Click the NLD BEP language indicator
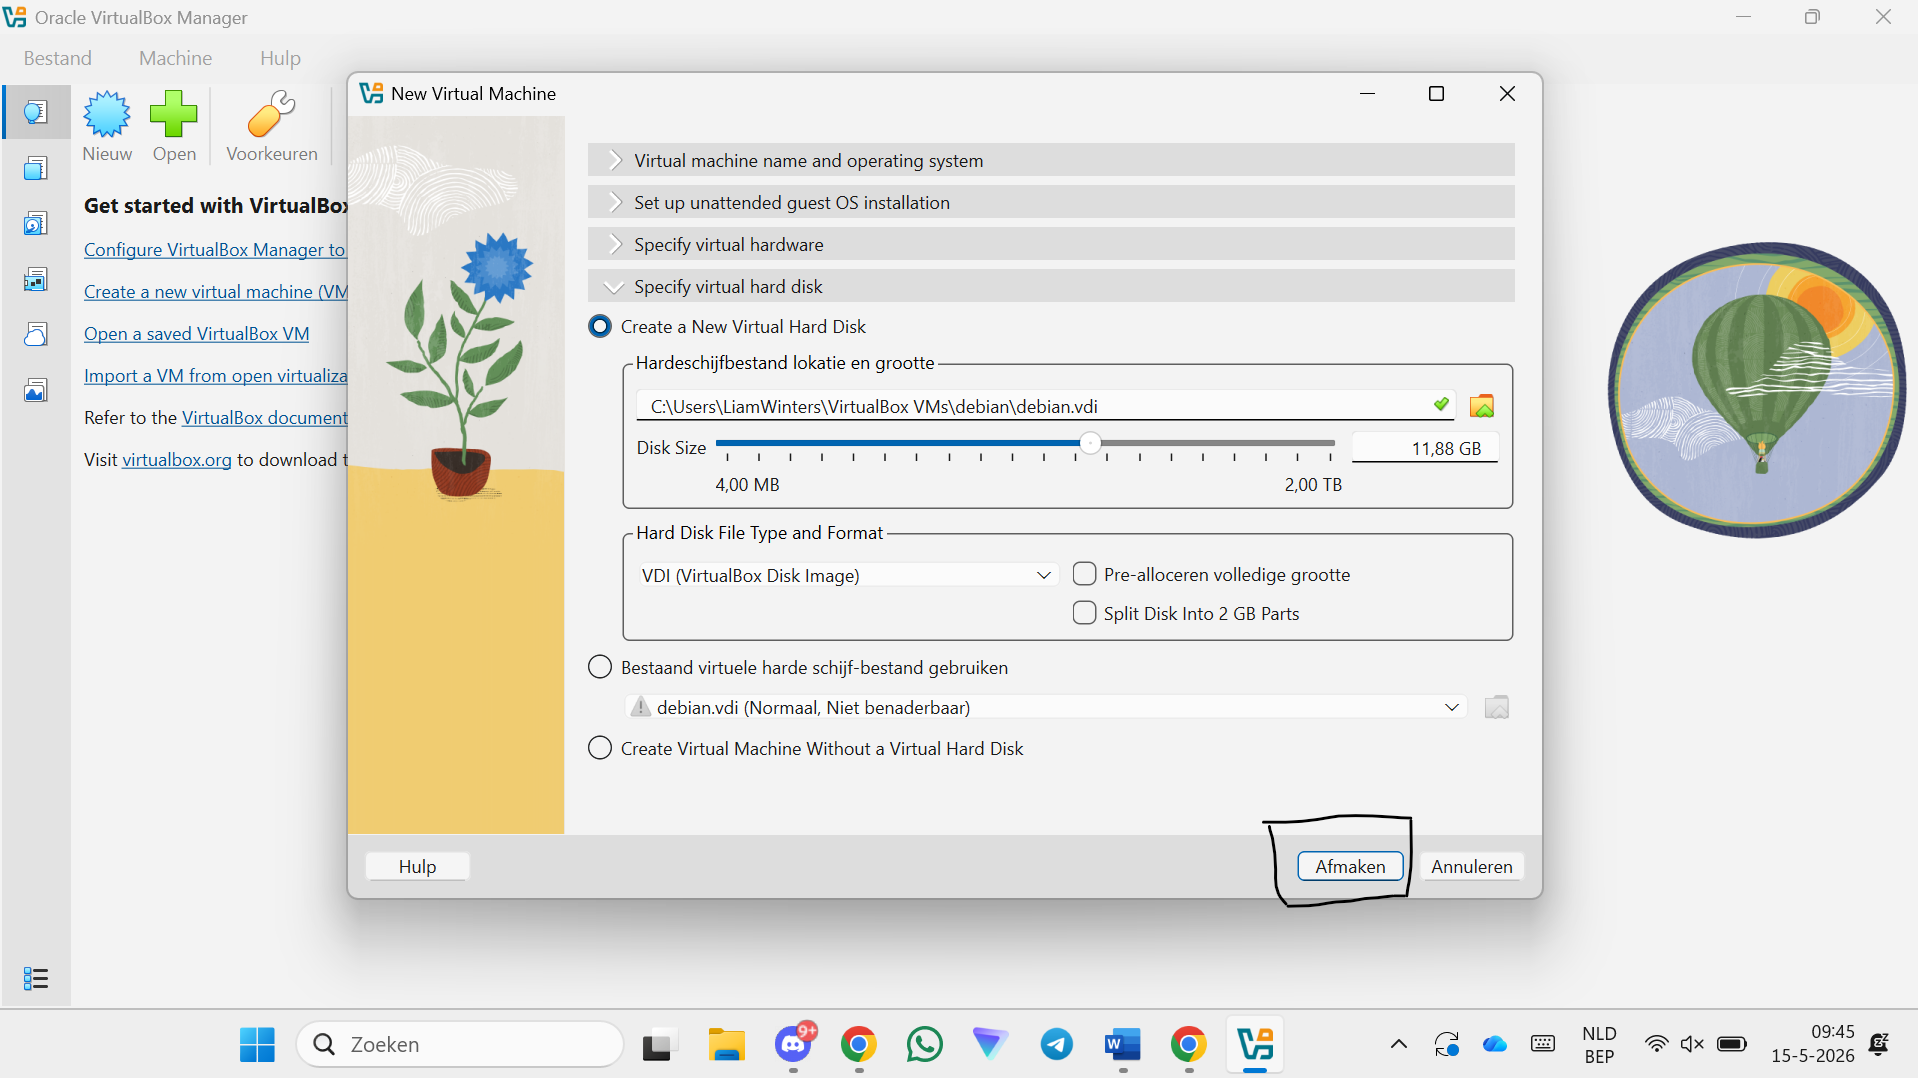This screenshot has width=1918, height=1078. [1599, 1044]
